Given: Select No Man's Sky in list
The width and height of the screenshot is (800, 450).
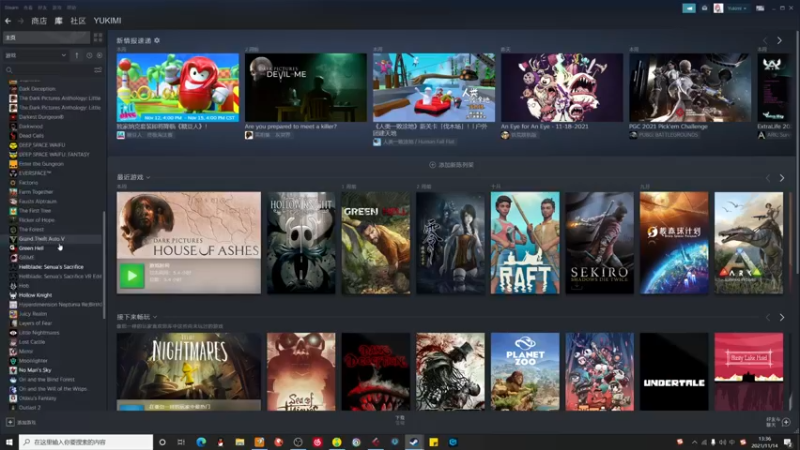Looking at the screenshot, I should point(35,370).
